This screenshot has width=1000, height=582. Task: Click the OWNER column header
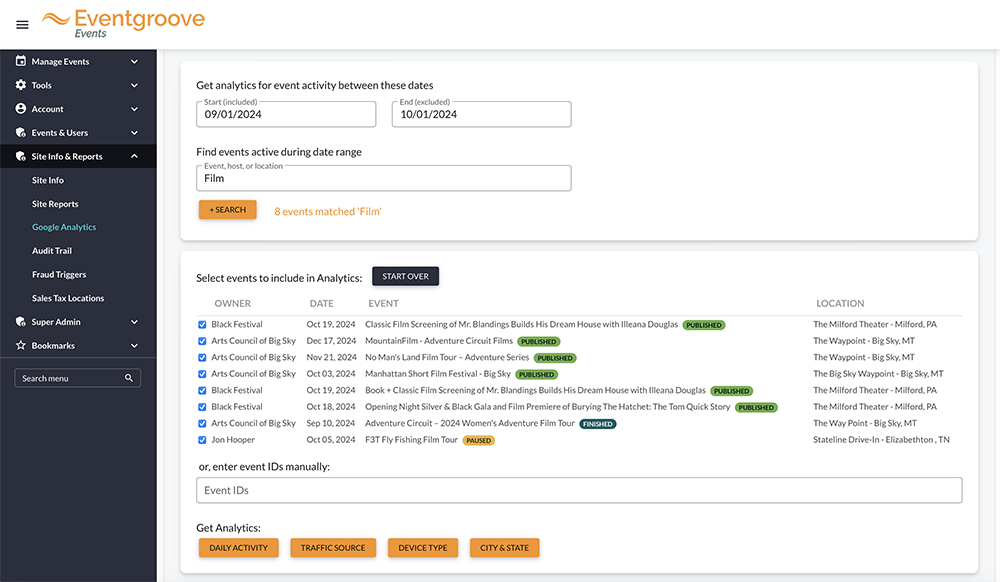click(x=233, y=303)
